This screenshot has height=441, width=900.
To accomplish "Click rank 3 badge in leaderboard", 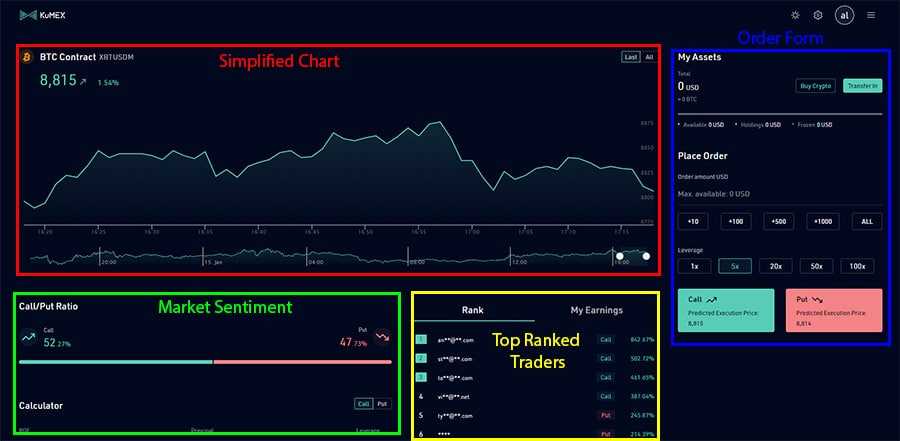I will point(421,377).
